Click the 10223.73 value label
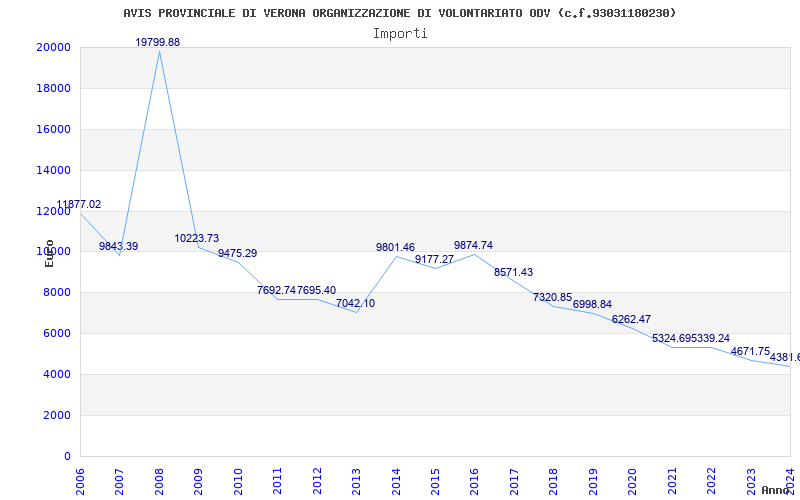Image resolution: width=800 pixels, height=500 pixels. point(197,238)
